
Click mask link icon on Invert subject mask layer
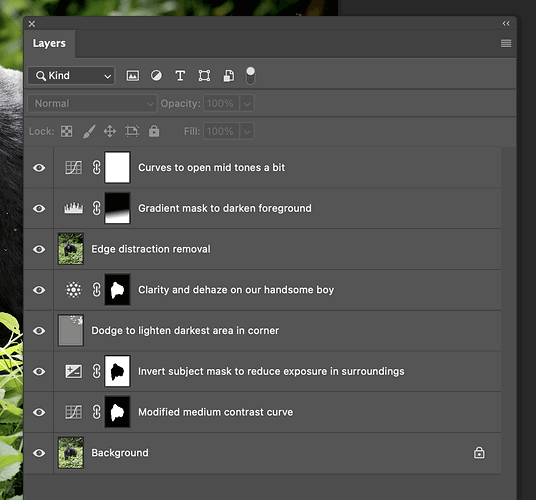click(x=96, y=371)
